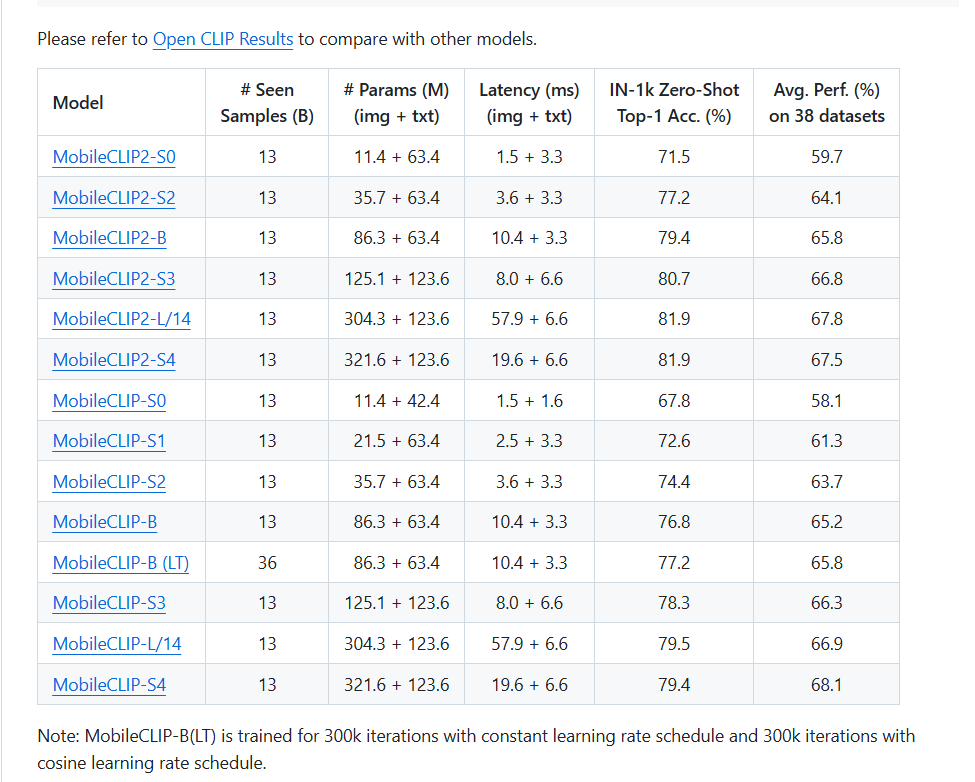The height and width of the screenshot is (782, 975).
Task: Click the MobileCLIP-B(LT) training note paragraph
Action: 476,749
